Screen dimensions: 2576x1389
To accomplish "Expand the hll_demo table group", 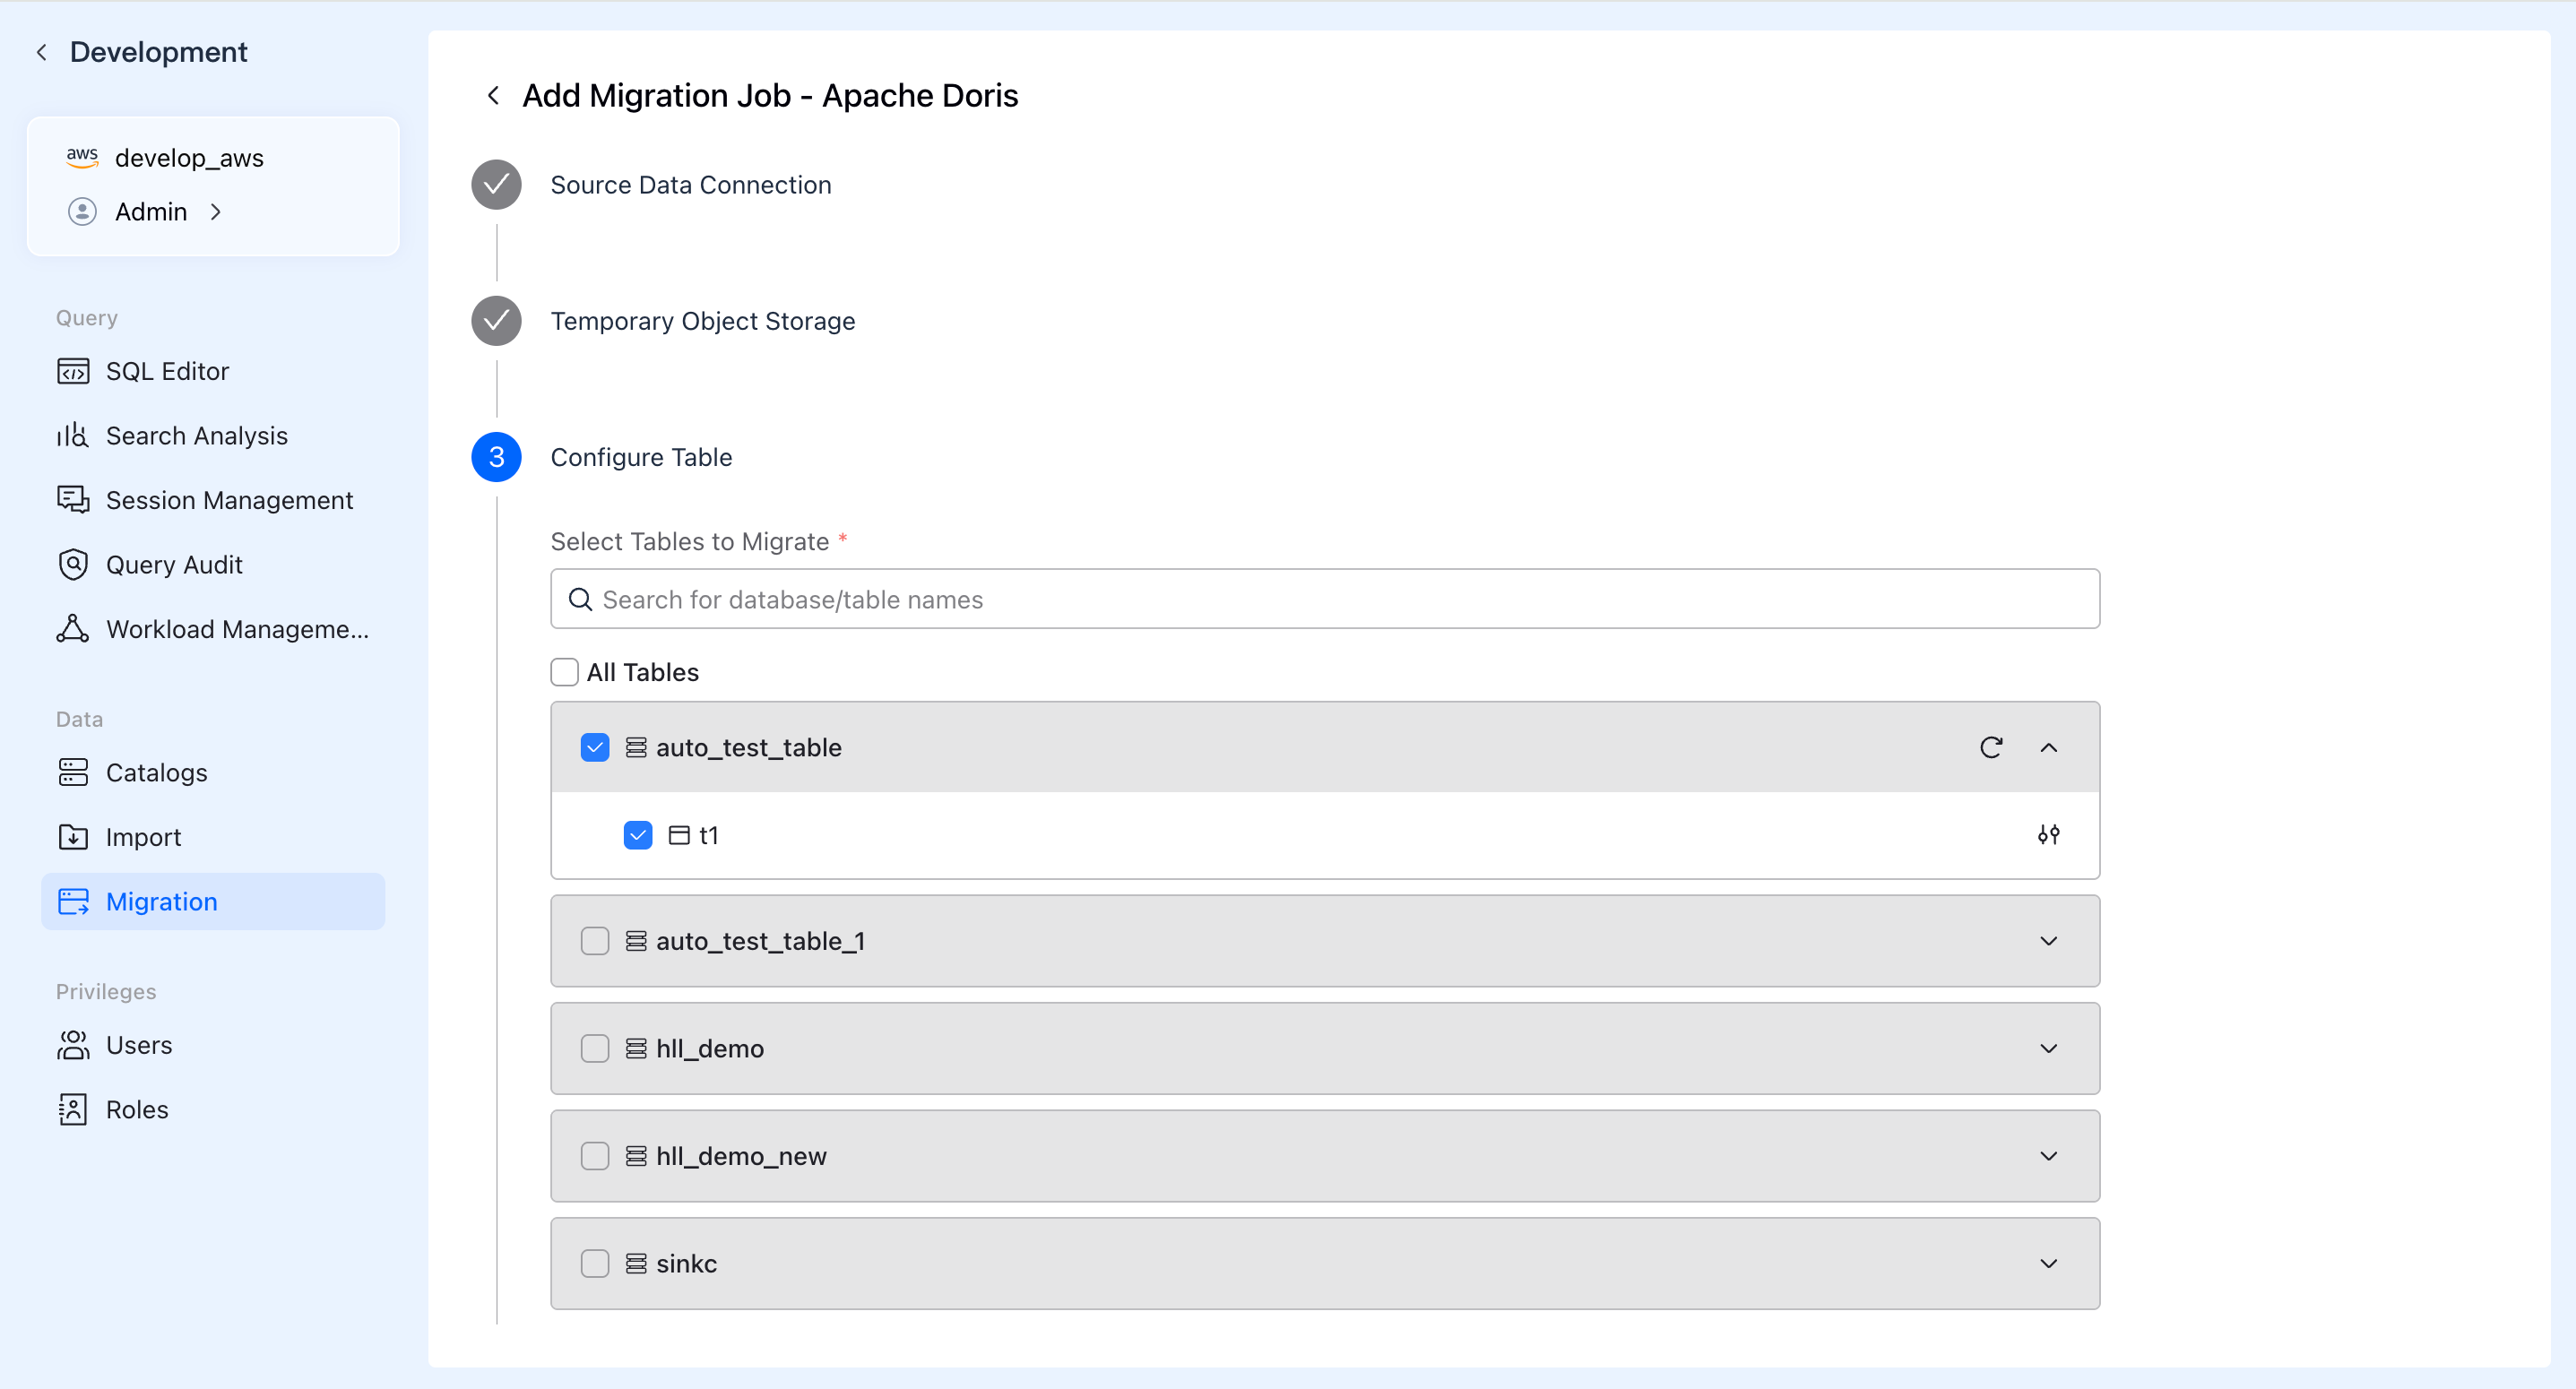I will (x=2048, y=1048).
